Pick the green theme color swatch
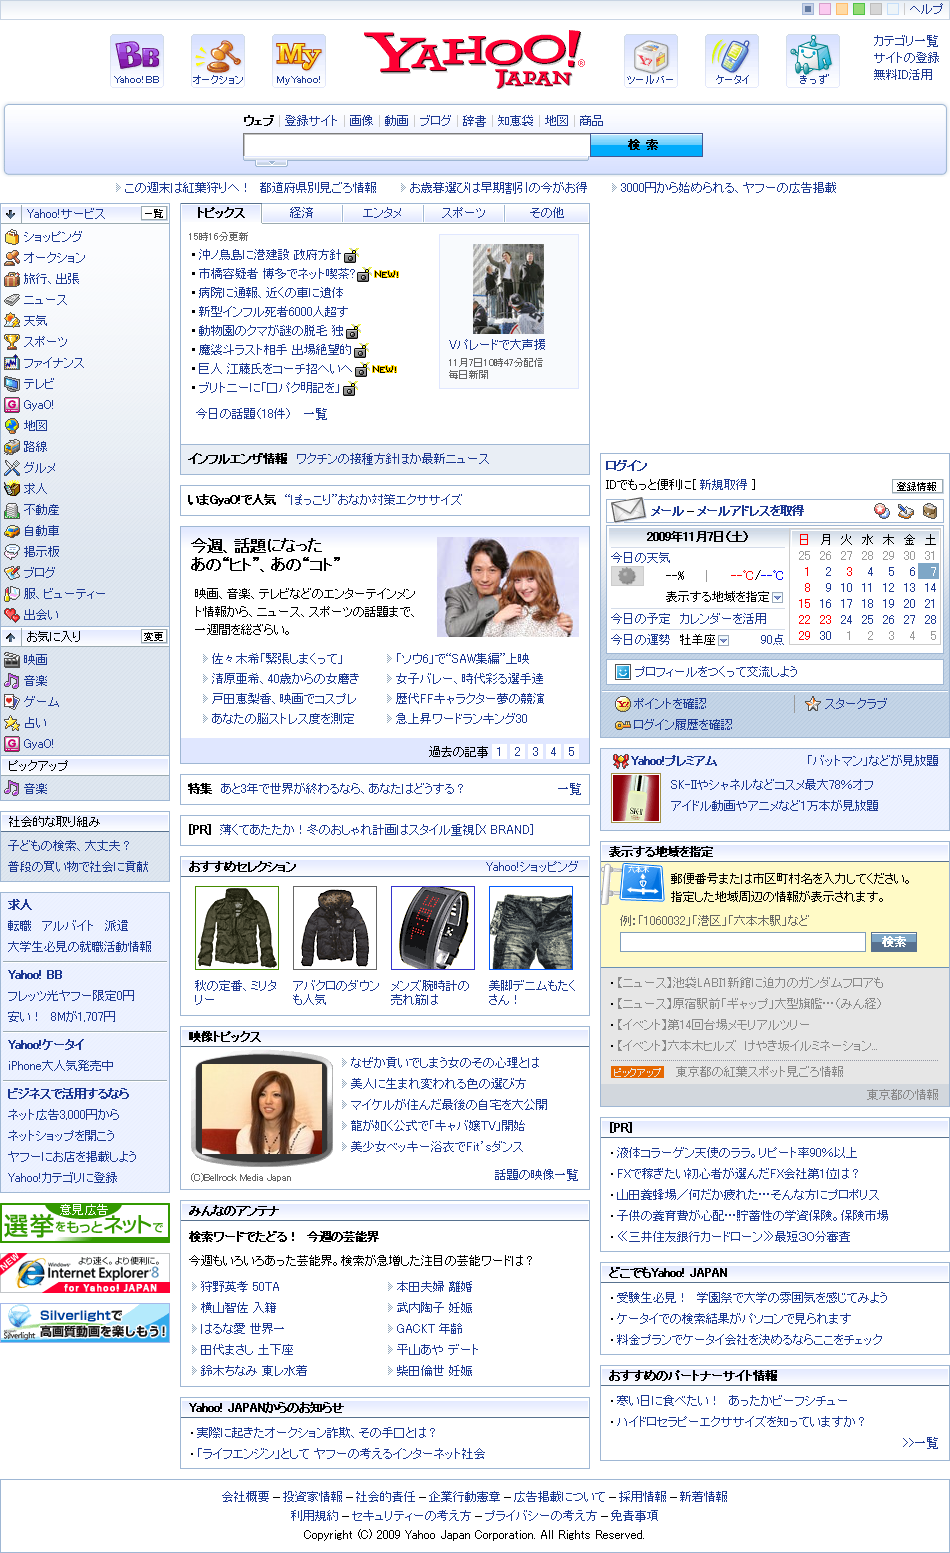The width and height of the screenshot is (950, 1553). point(859,9)
